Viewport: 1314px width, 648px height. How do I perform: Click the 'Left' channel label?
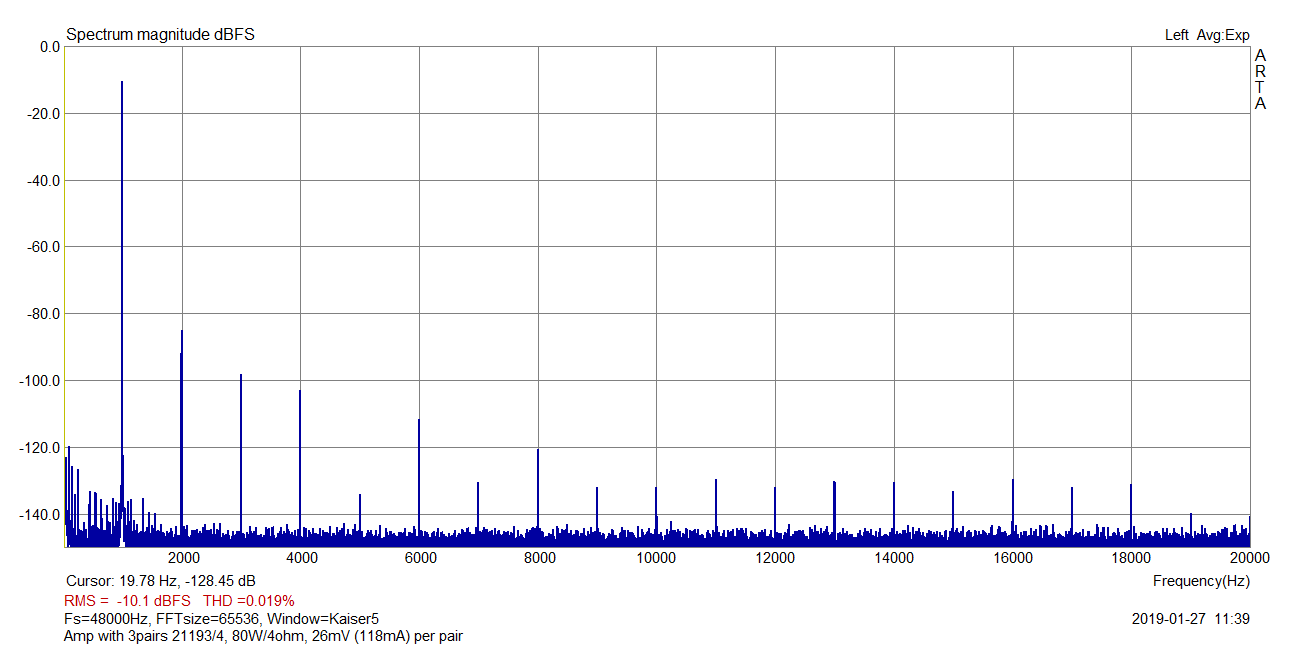click(x=1177, y=35)
